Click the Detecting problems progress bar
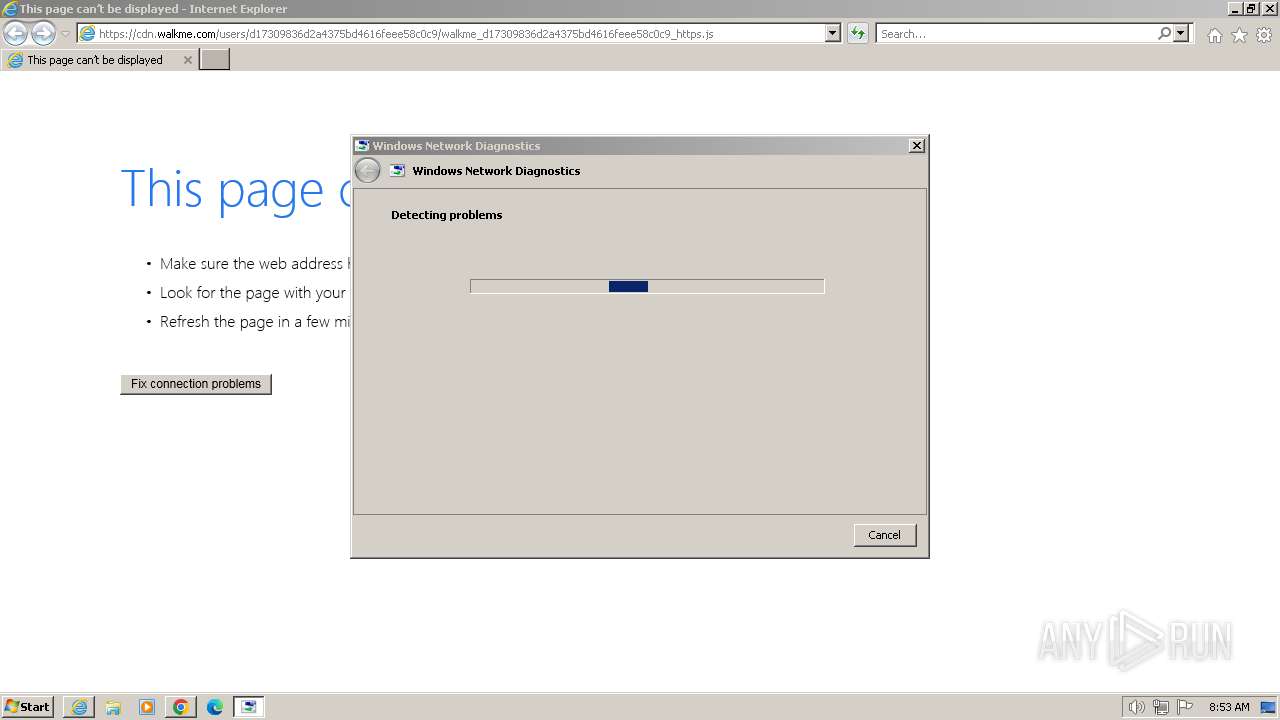Screen dimensions: 1280x720 click(x=647, y=286)
